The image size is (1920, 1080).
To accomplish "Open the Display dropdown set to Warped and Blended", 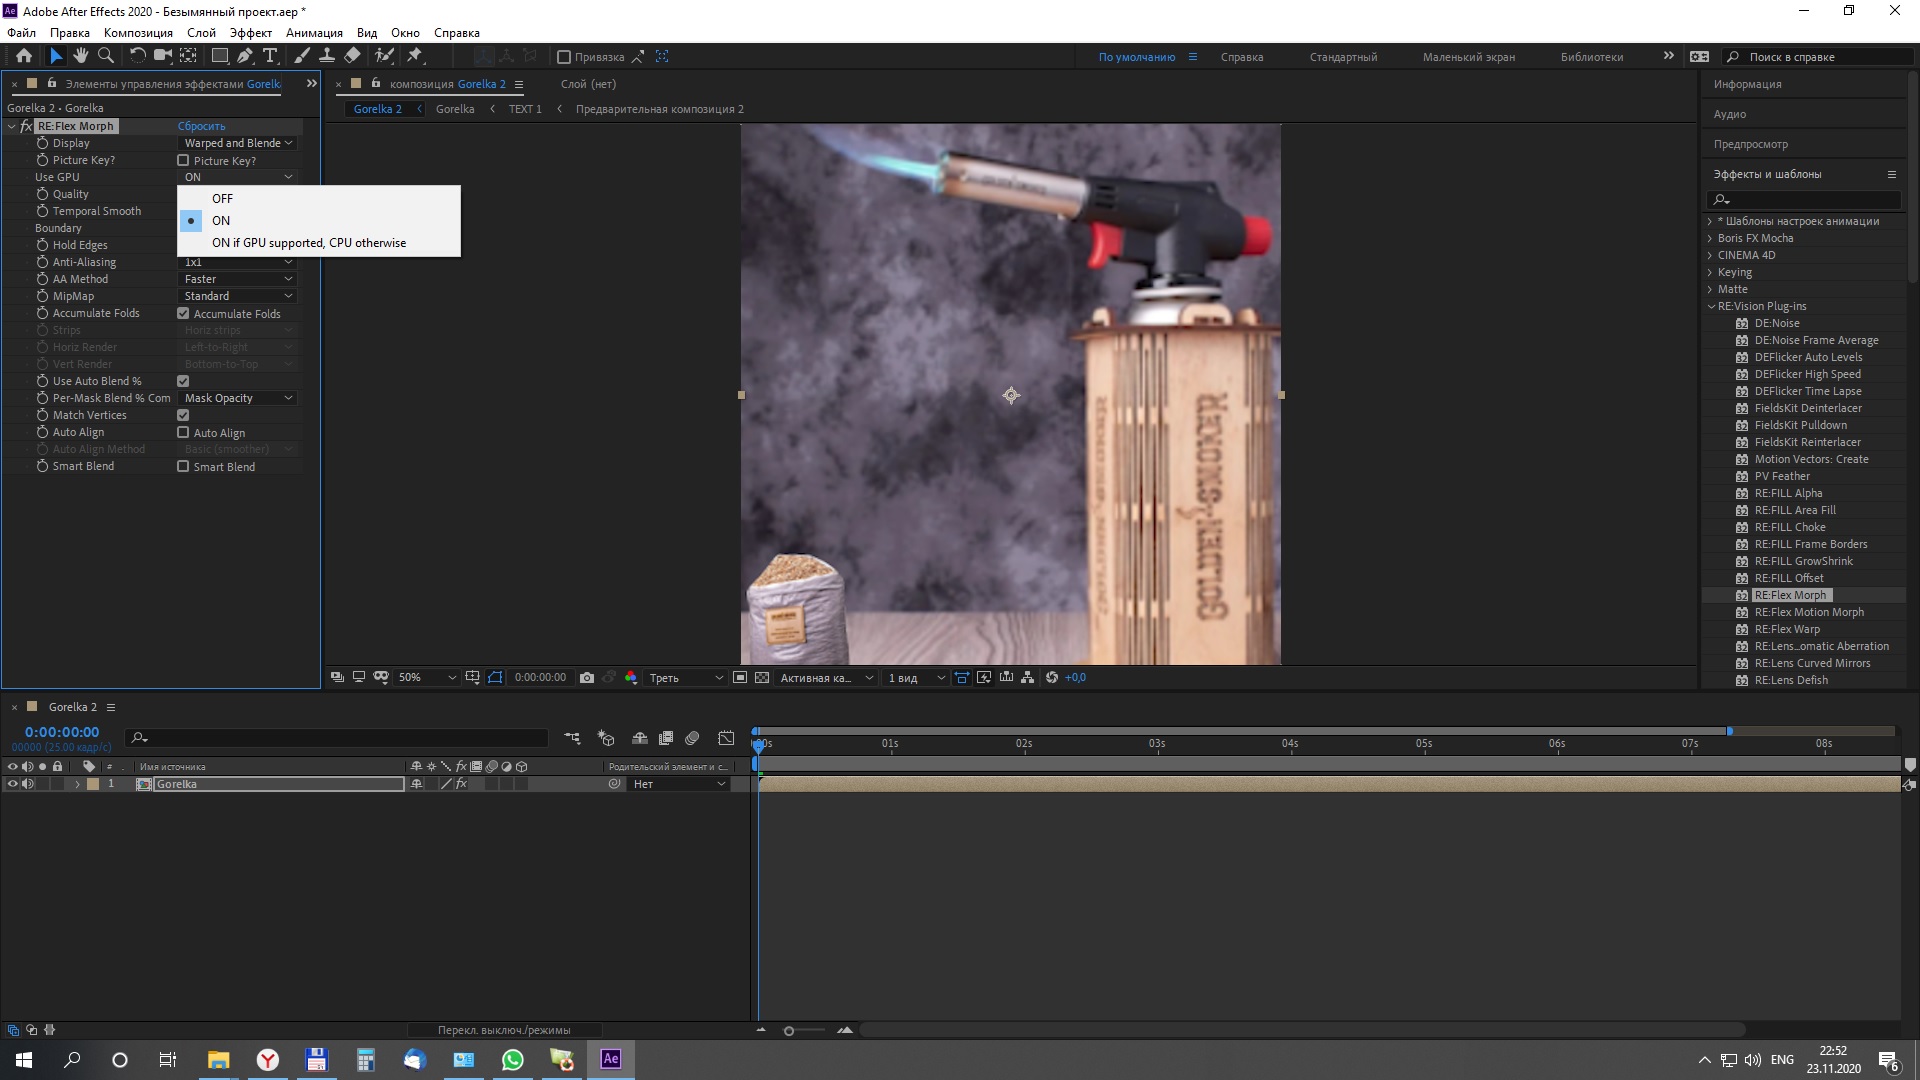I will click(238, 143).
